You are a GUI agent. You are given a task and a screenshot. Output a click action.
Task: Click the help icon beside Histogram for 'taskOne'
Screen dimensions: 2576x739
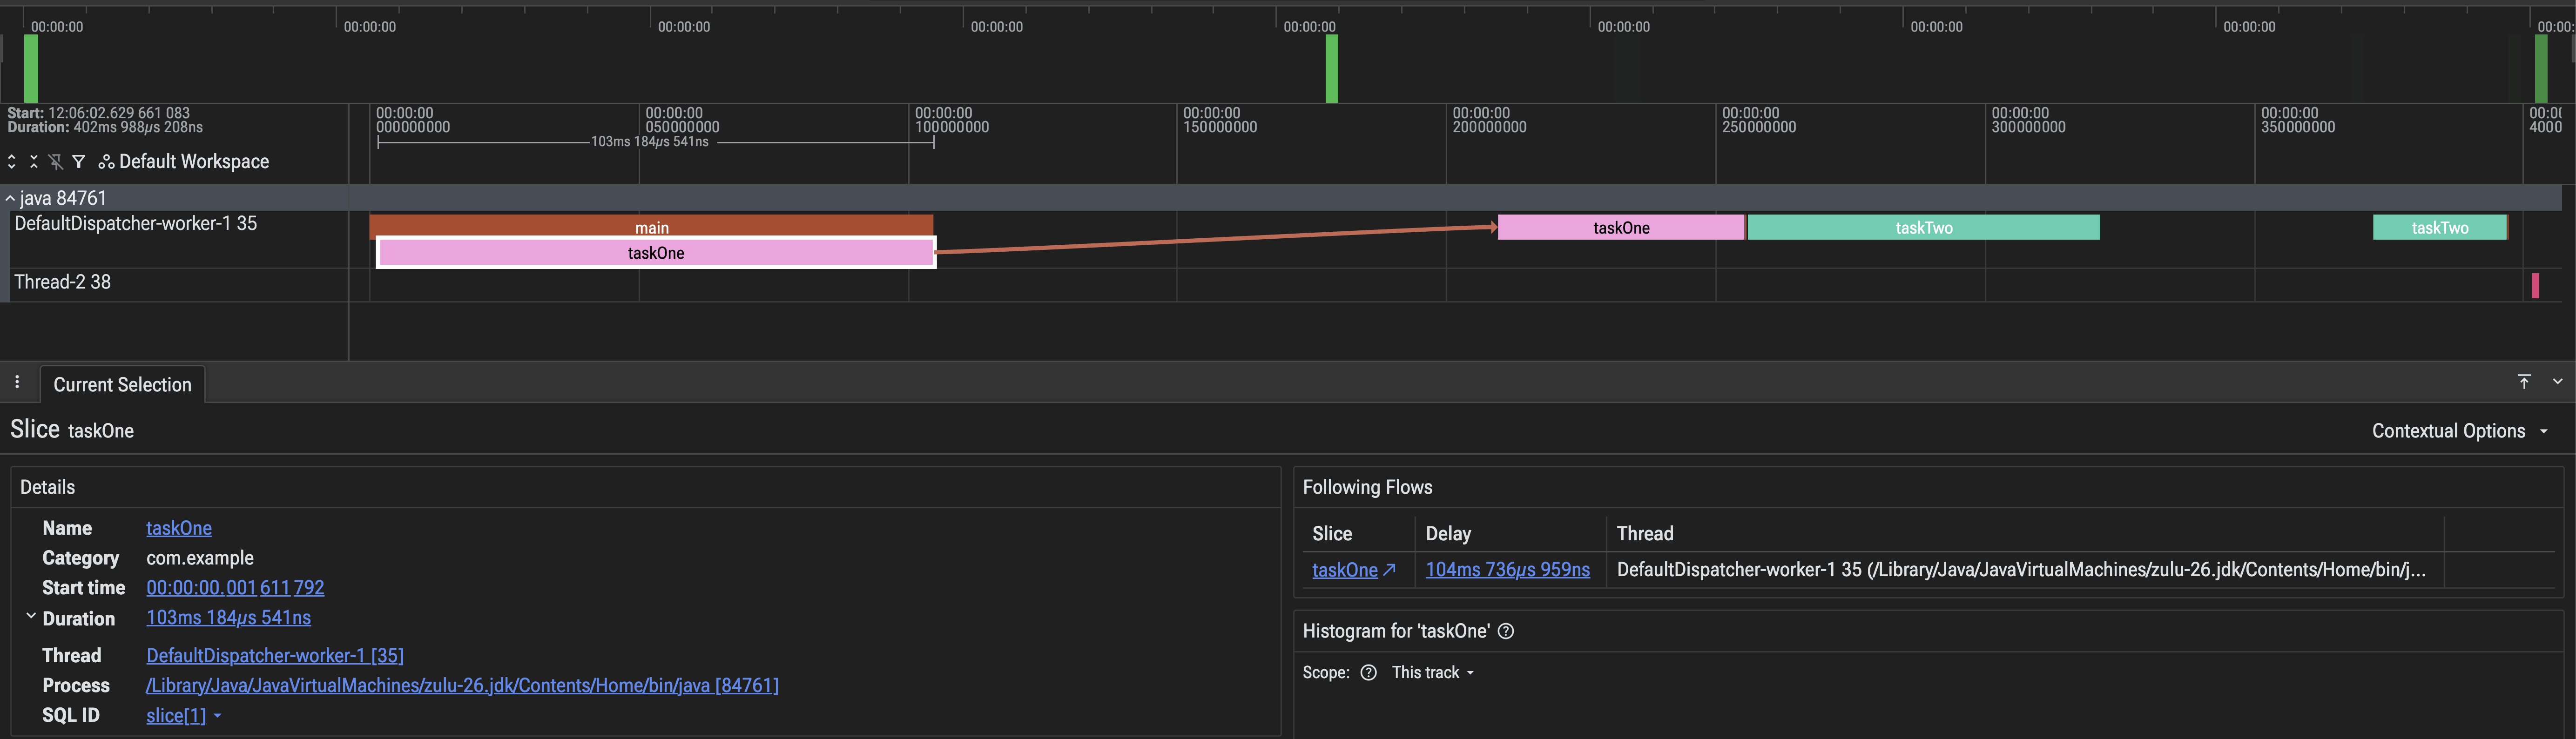(1506, 631)
